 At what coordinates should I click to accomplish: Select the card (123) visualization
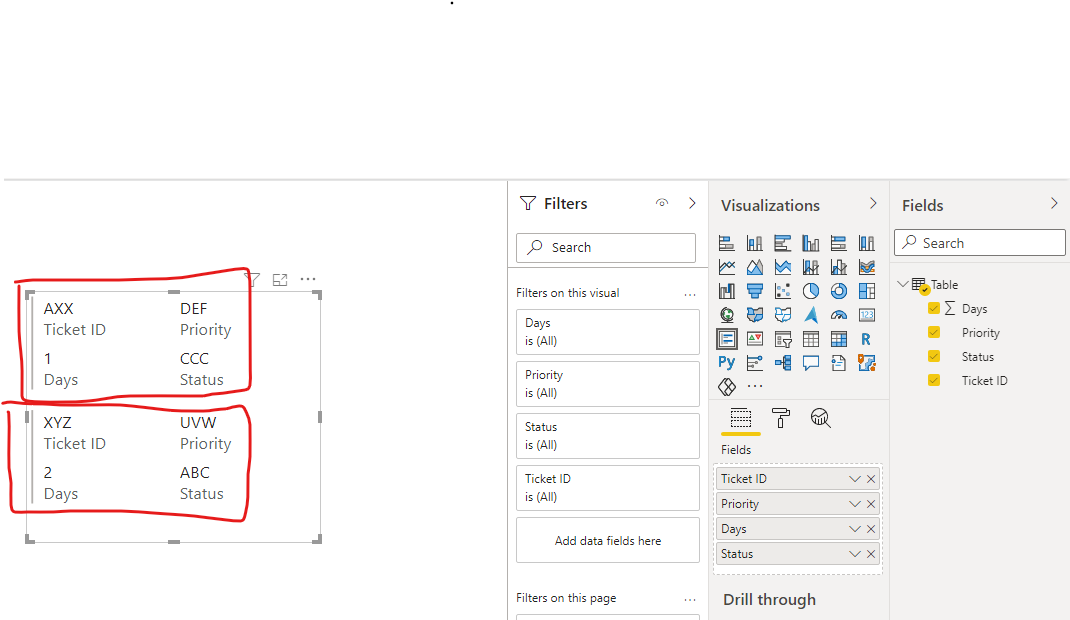tap(867, 314)
